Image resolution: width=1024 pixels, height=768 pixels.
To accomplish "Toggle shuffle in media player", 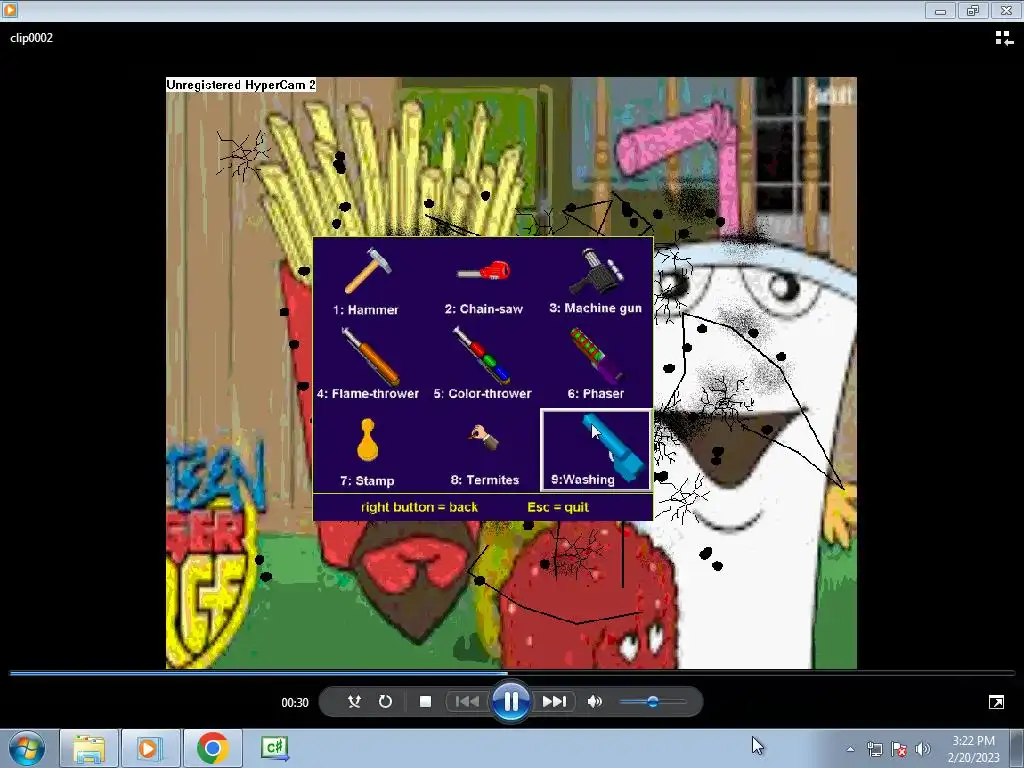I will tap(354, 701).
